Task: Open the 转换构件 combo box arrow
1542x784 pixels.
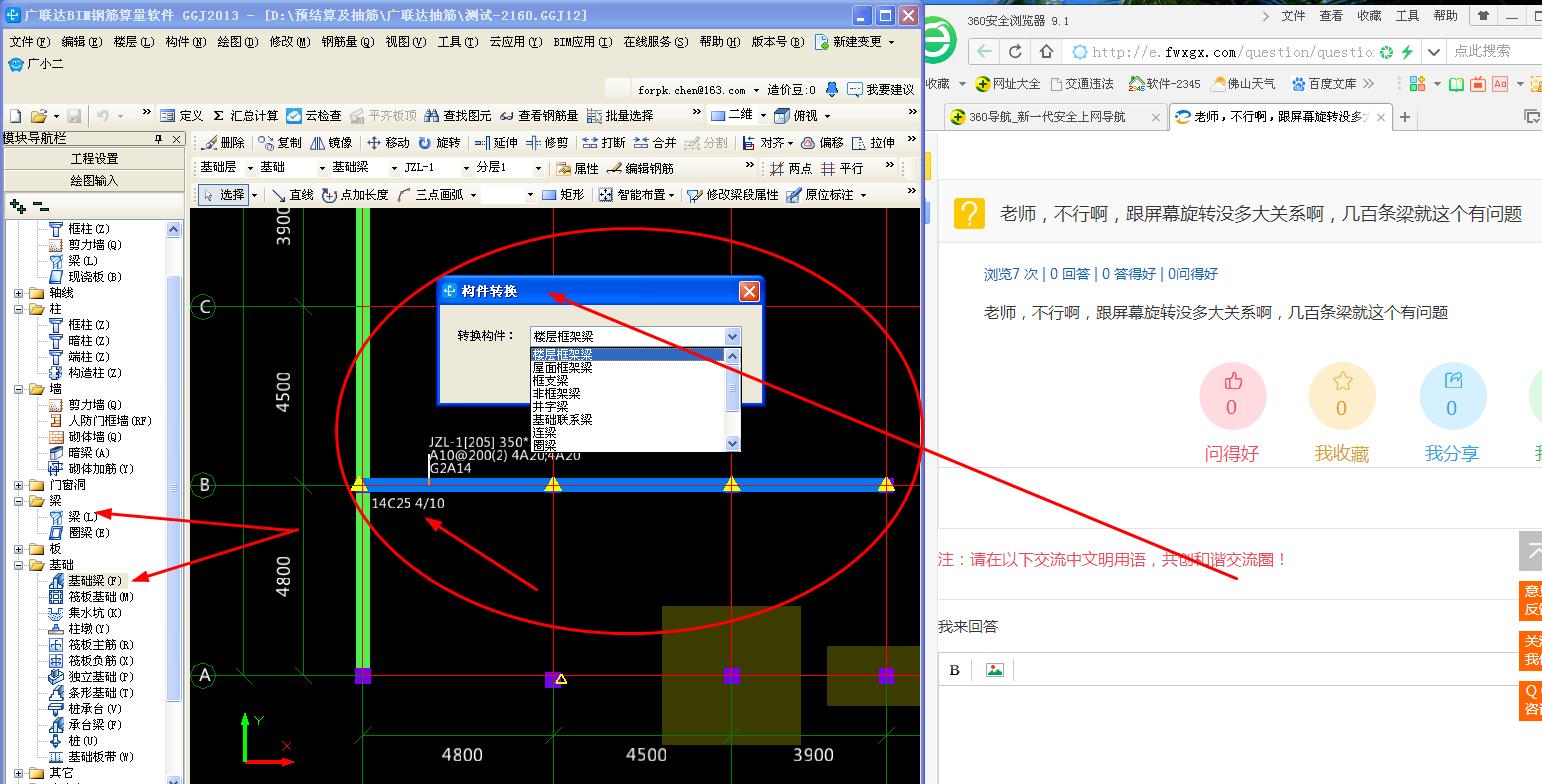Action: point(733,337)
